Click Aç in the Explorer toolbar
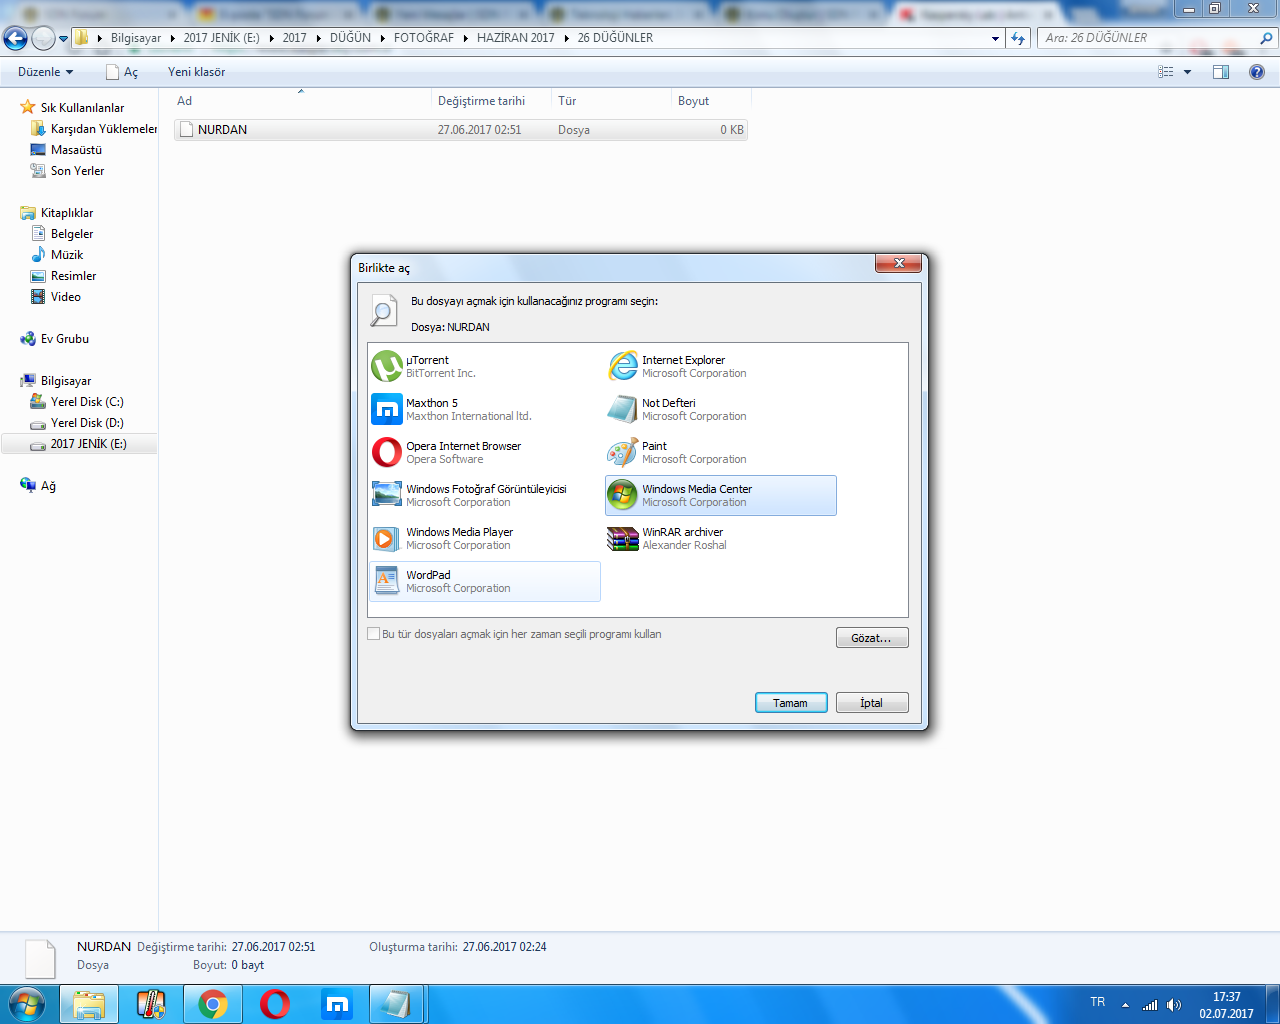Screen dimensions: 1280x1024 (122, 72)
